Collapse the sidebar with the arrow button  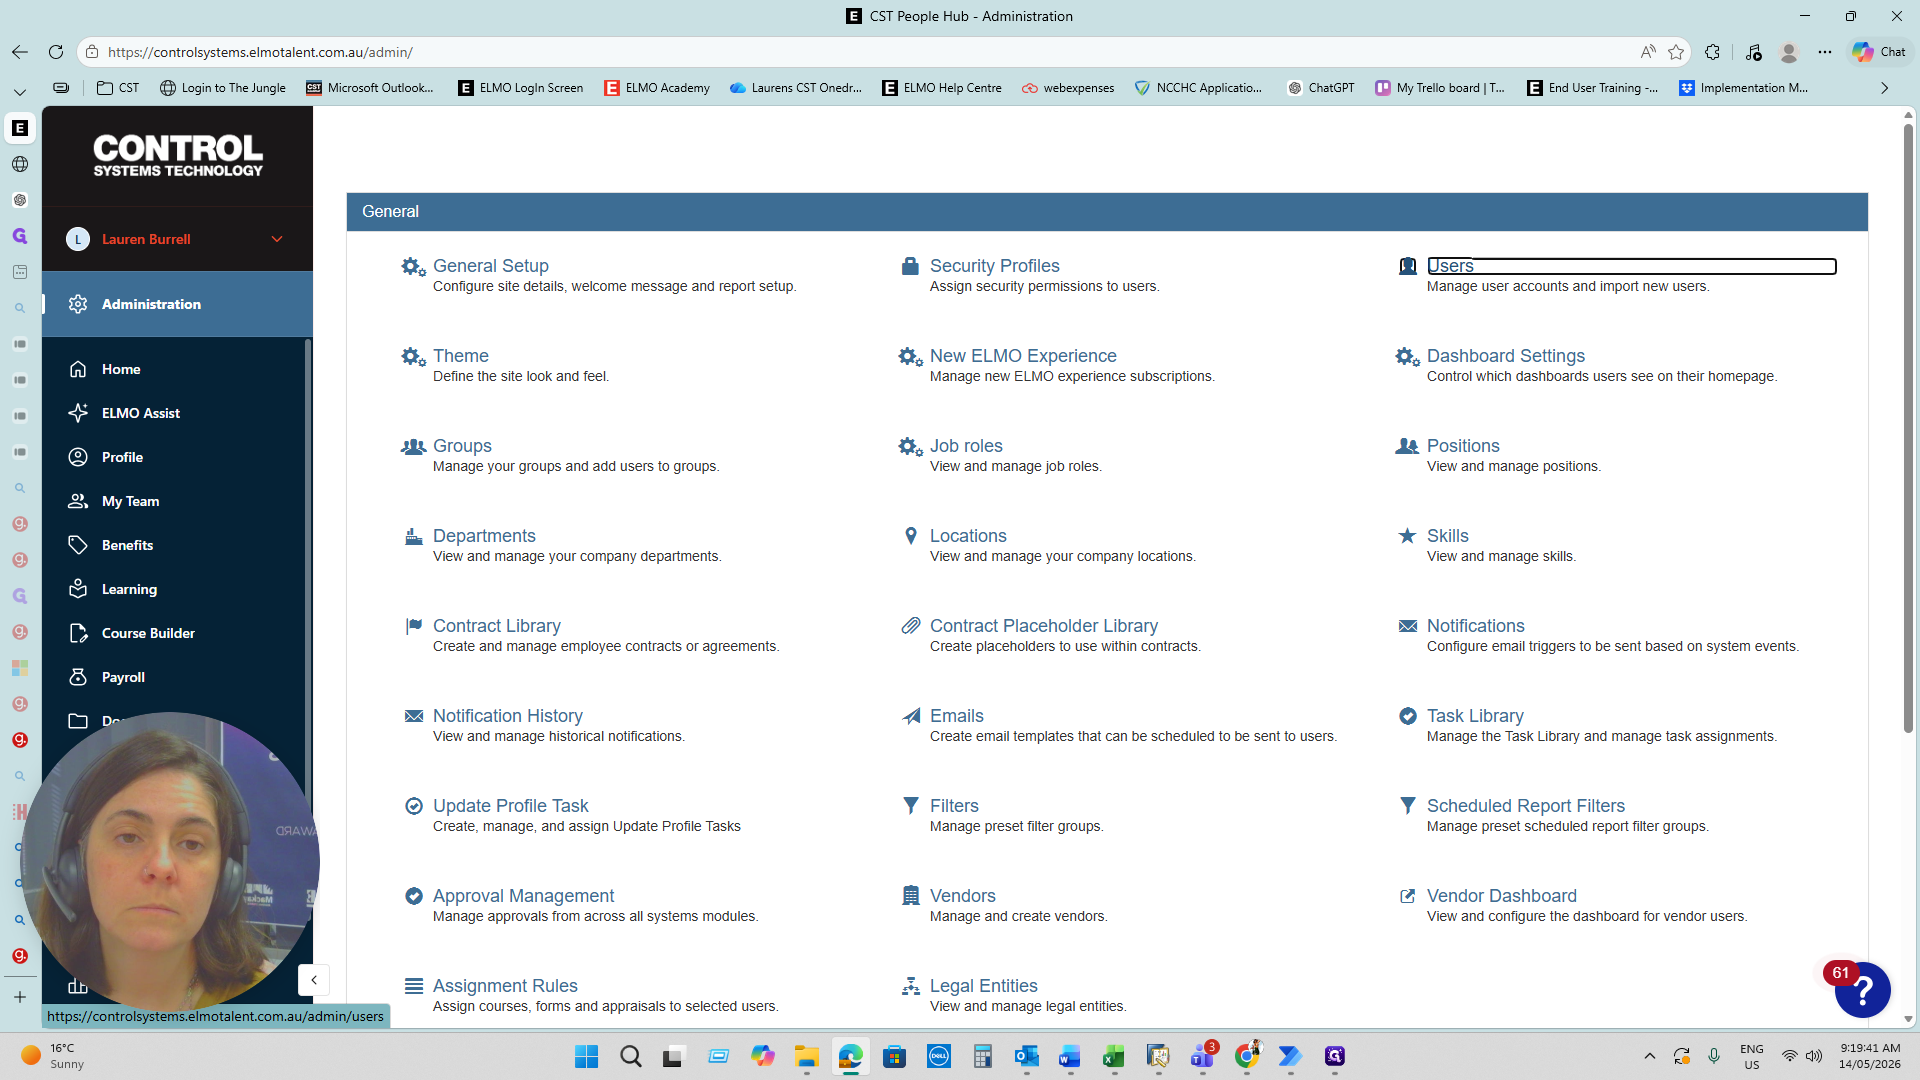tap(314, 980)
